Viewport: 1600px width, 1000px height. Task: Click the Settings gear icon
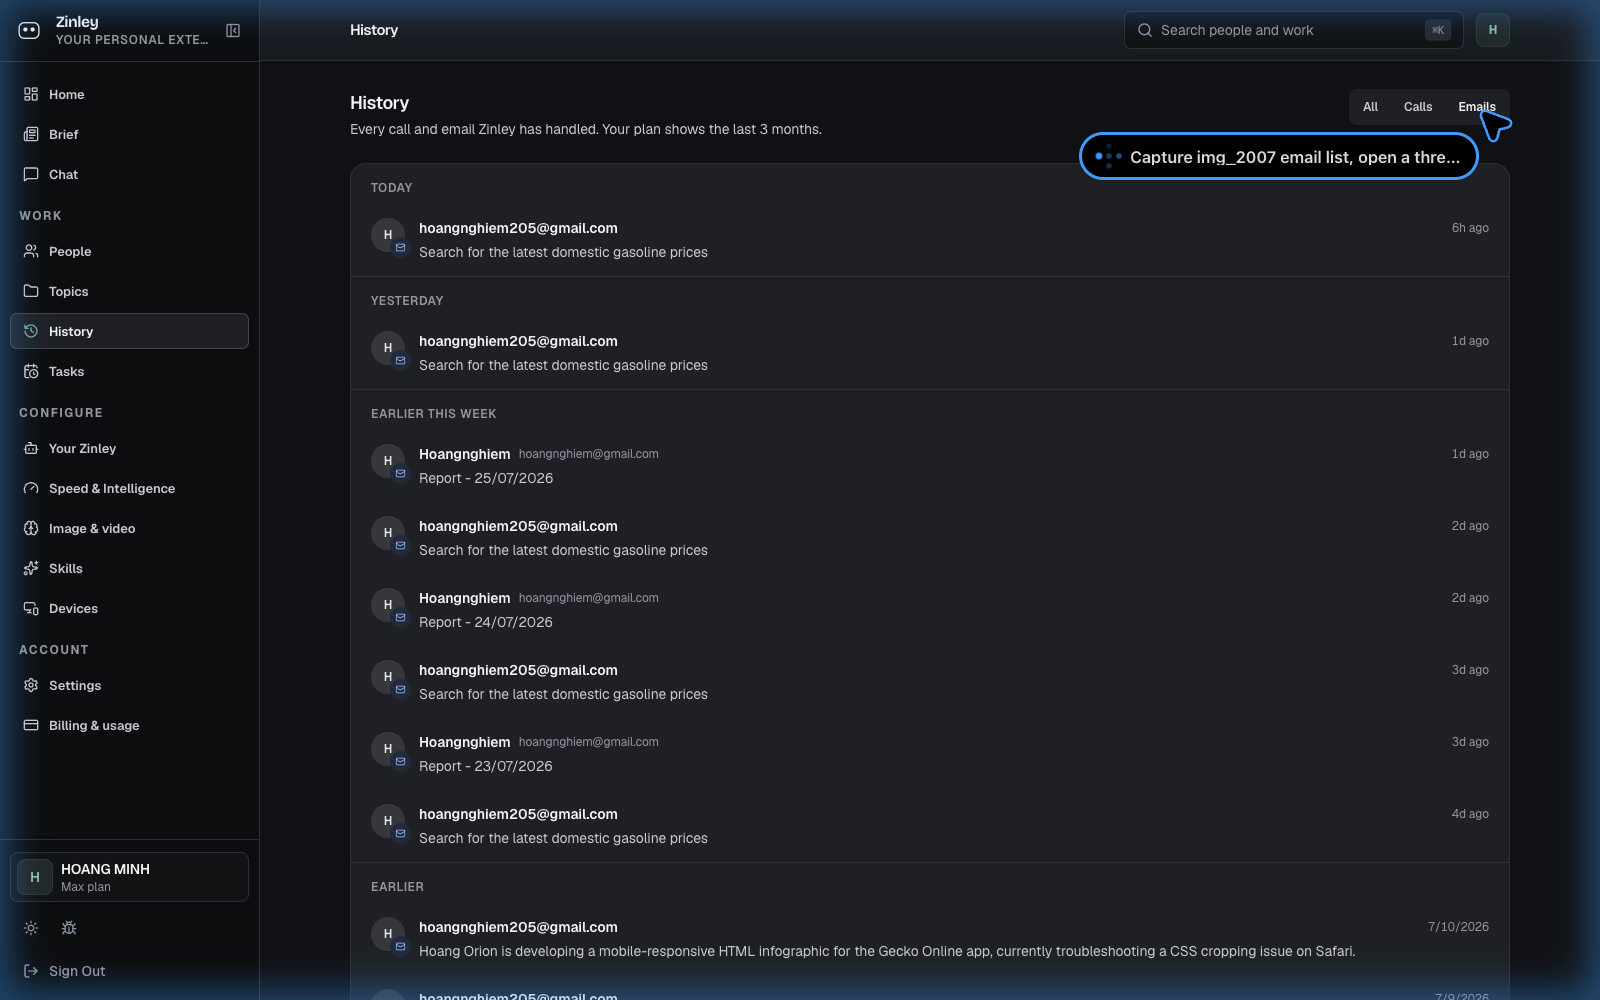tap(31, 685)
